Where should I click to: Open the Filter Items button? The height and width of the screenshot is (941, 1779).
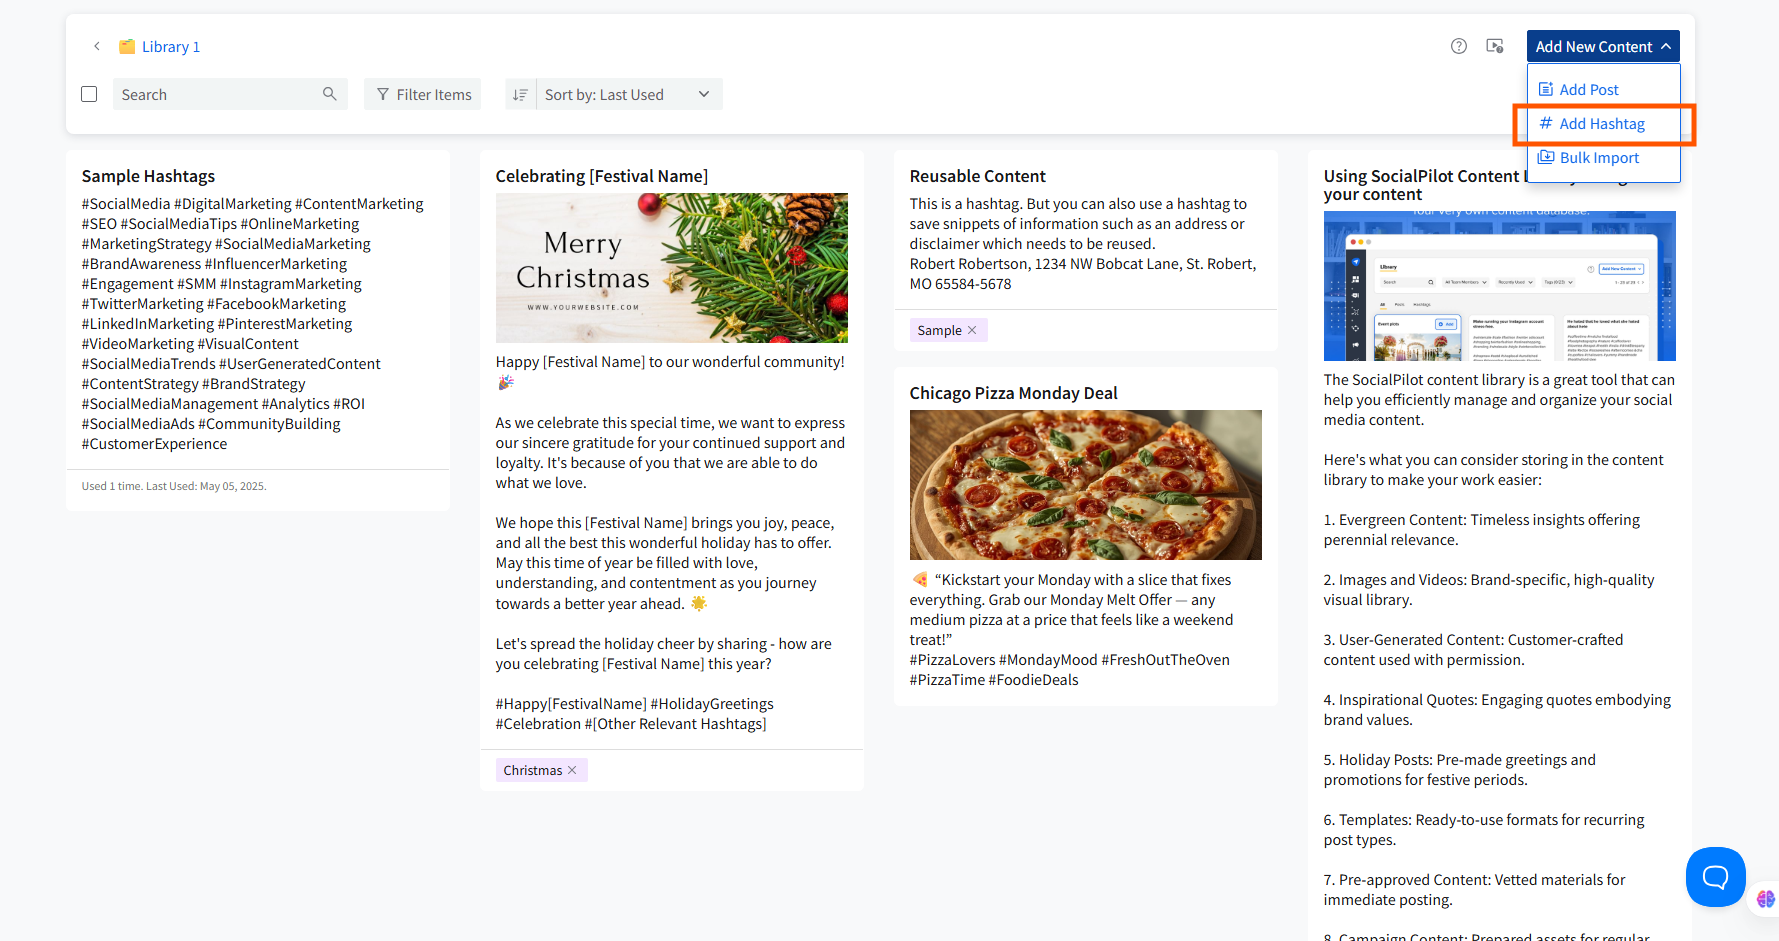coord(423,94)
